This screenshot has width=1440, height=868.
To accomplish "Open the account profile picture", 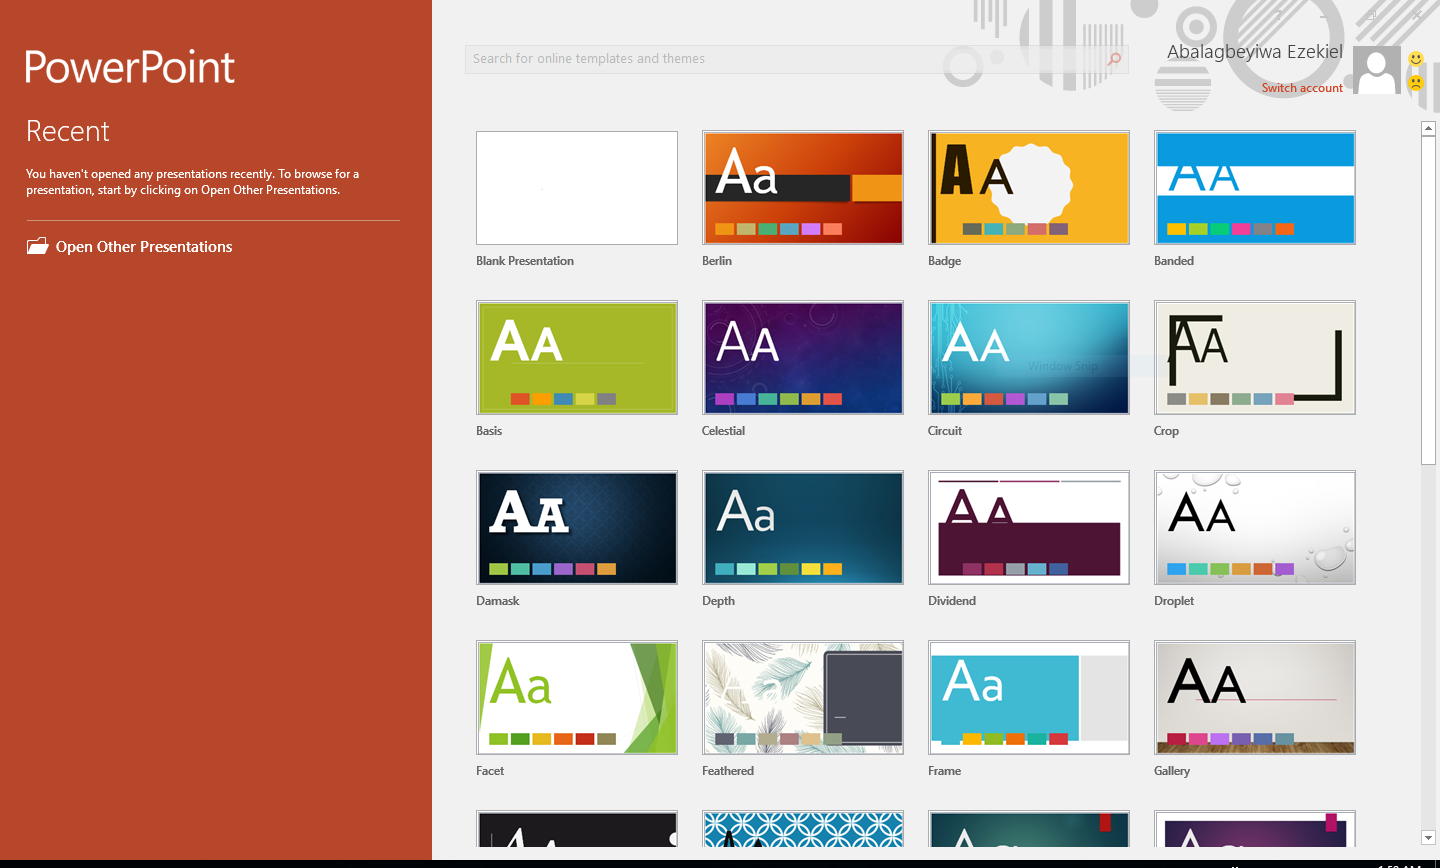I will tap(1377, 71).
